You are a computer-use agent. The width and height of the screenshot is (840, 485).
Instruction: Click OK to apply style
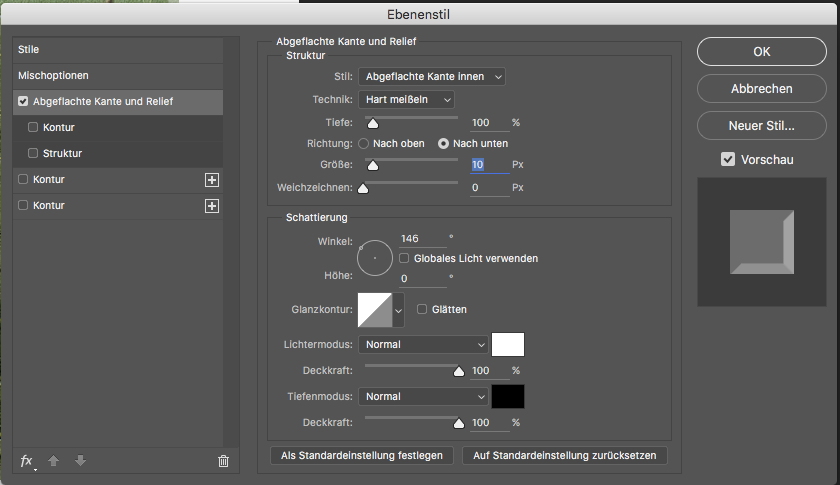(762, 51)
